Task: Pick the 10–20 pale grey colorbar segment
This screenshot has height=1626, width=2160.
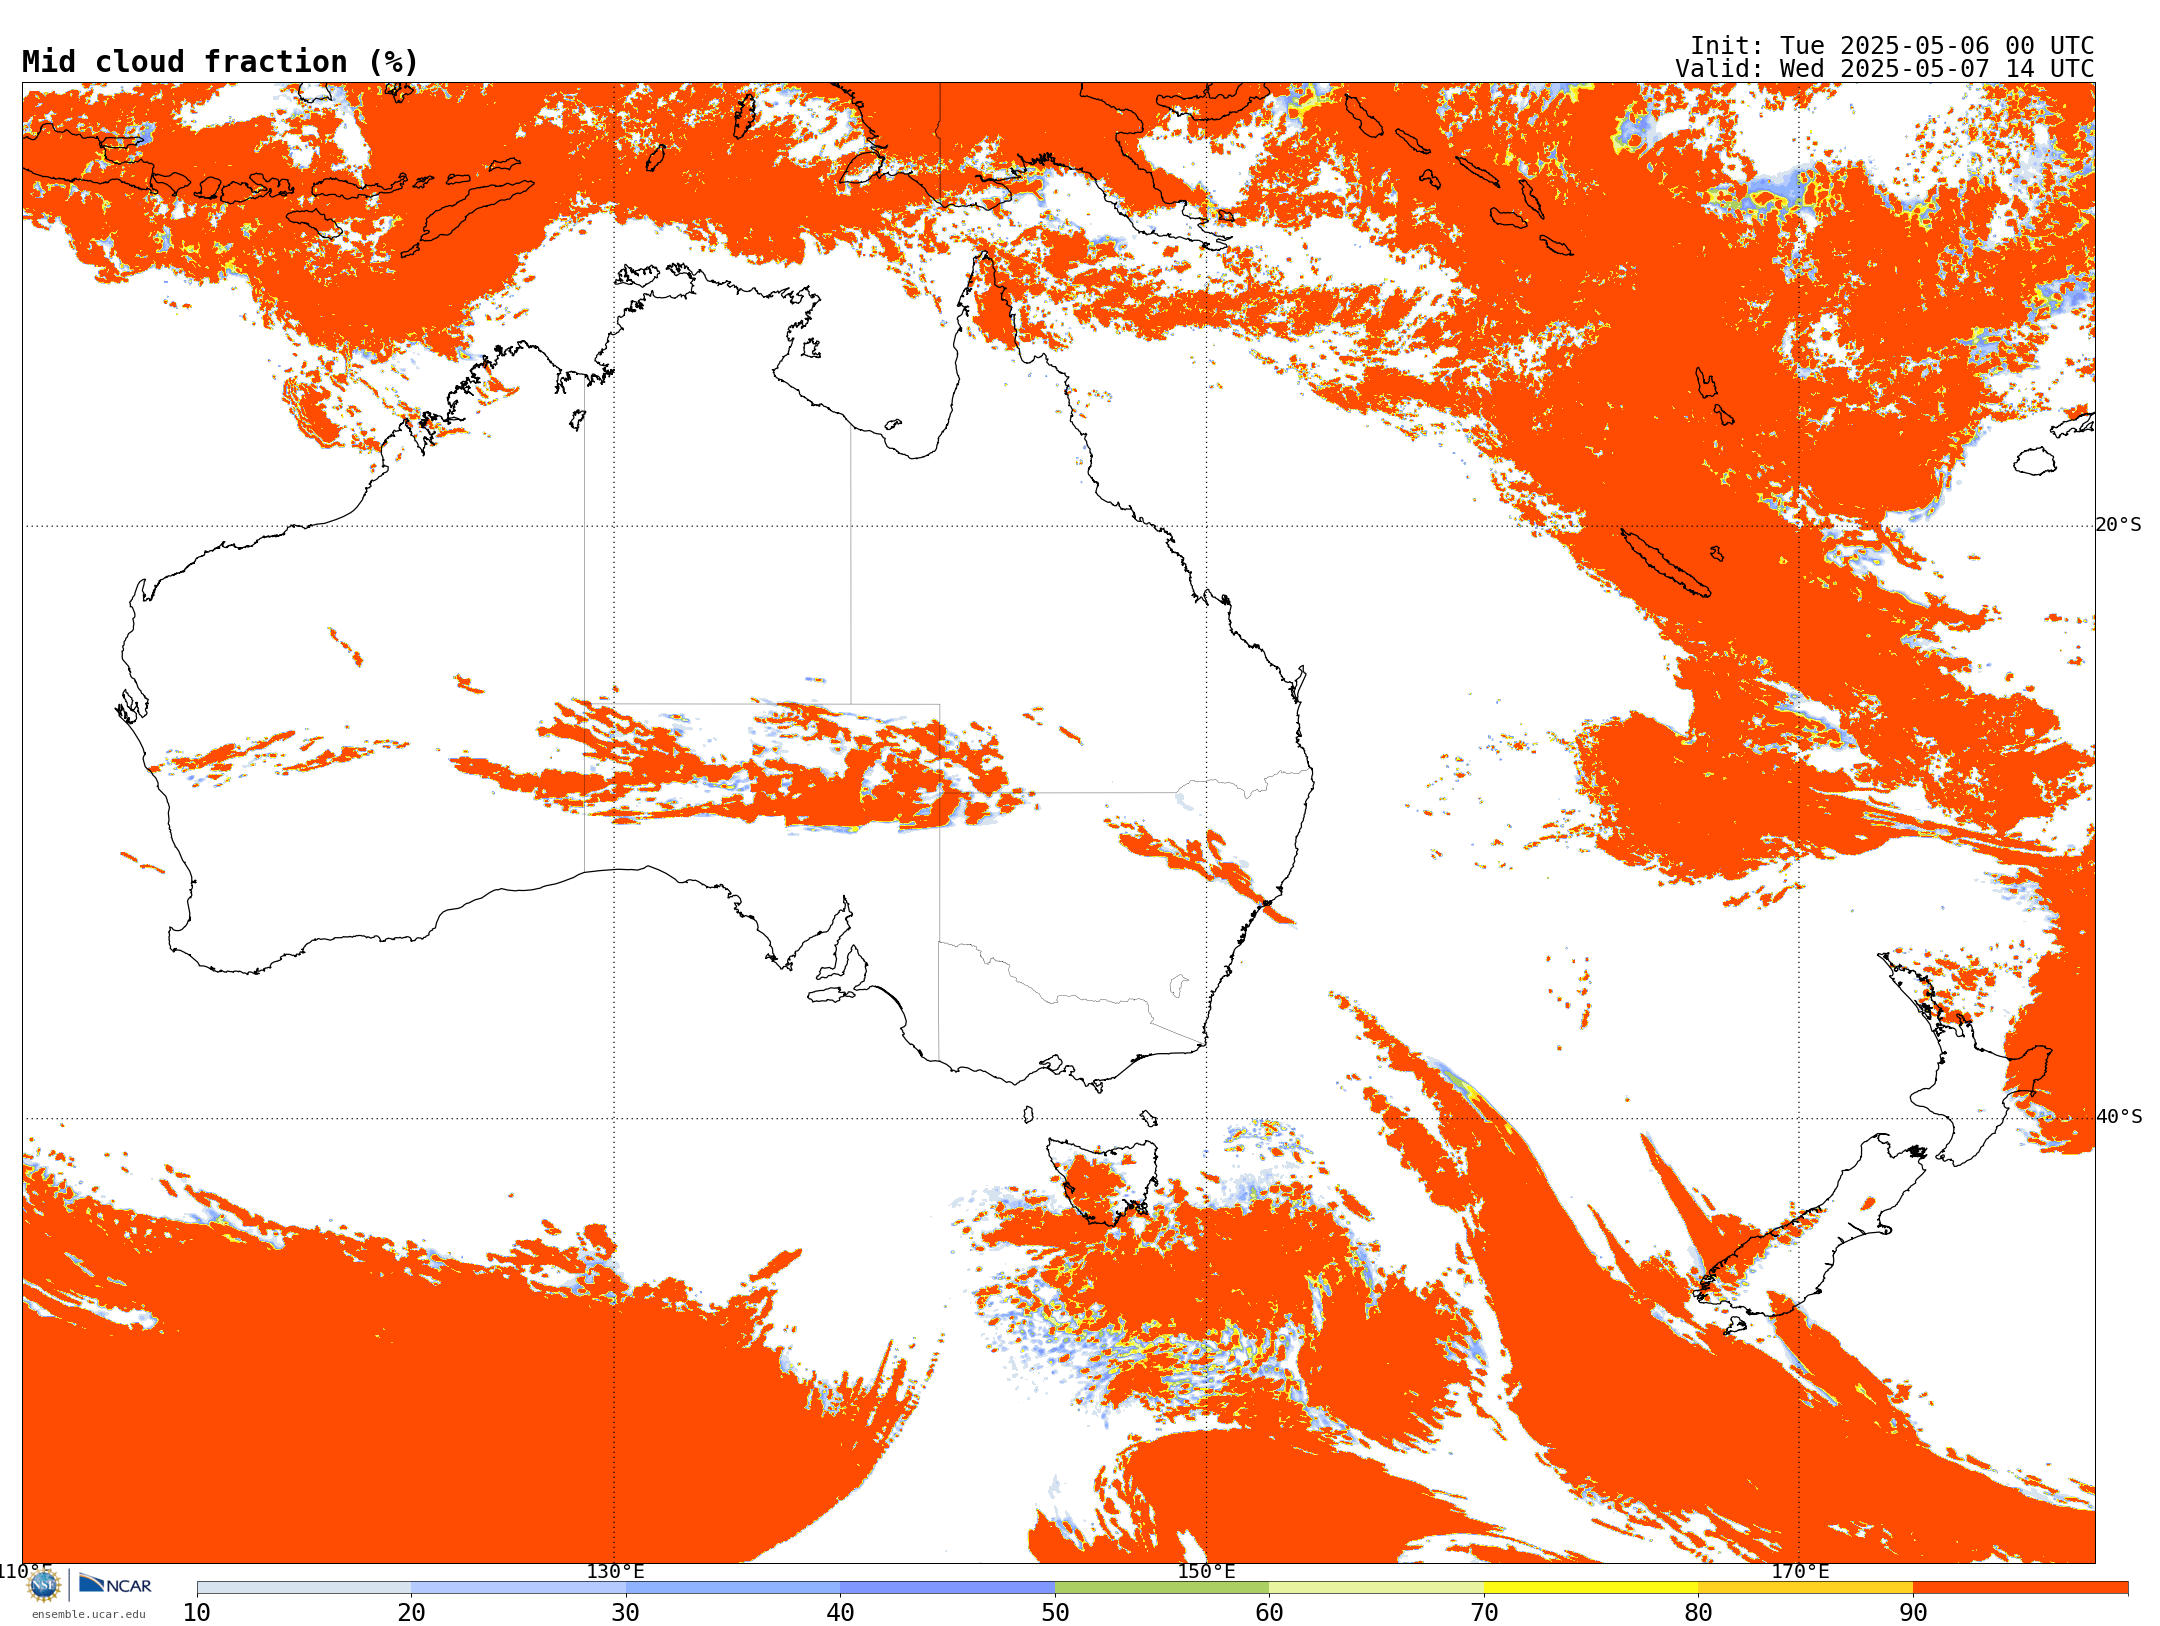Action: click(x=304, y=1588)
